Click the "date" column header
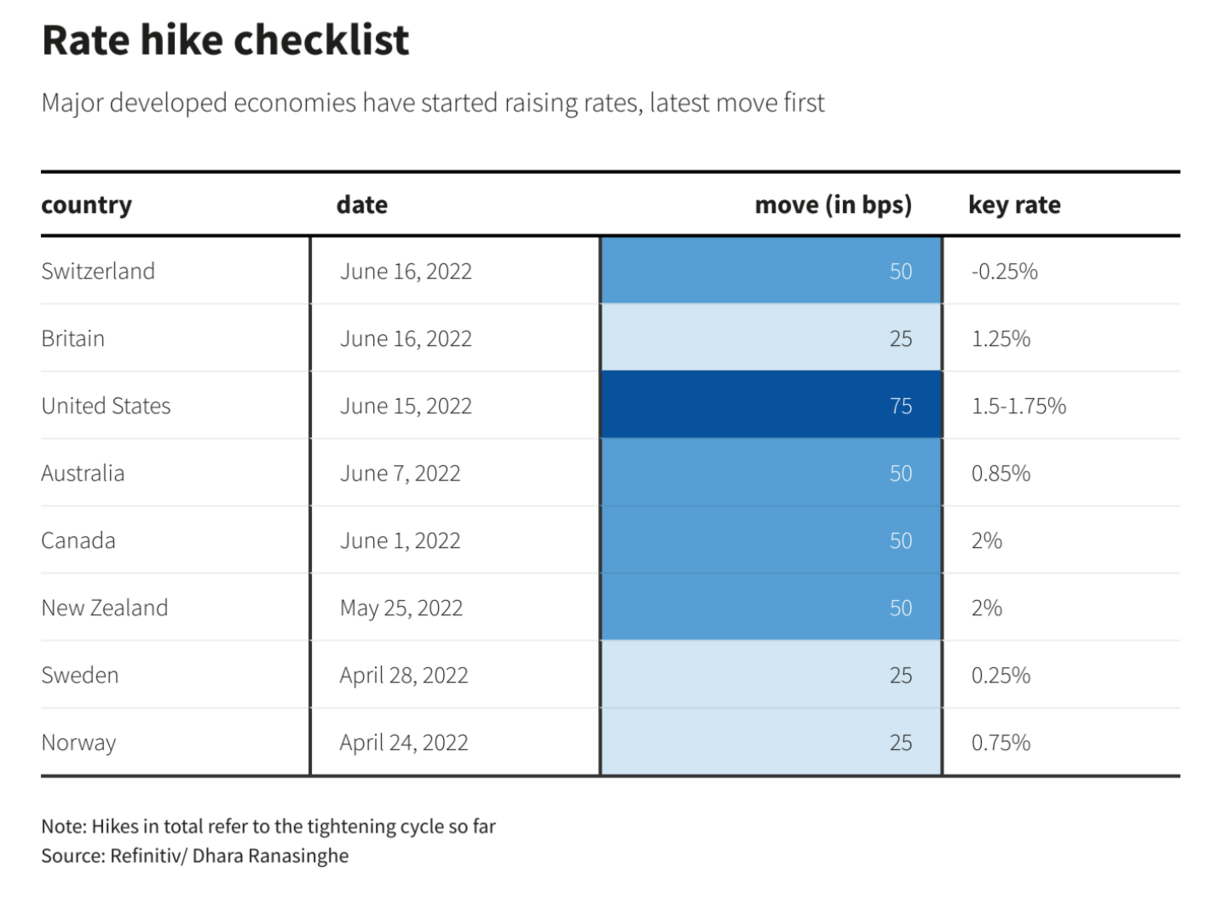The image size is (1229, 900). coord(362,205)
